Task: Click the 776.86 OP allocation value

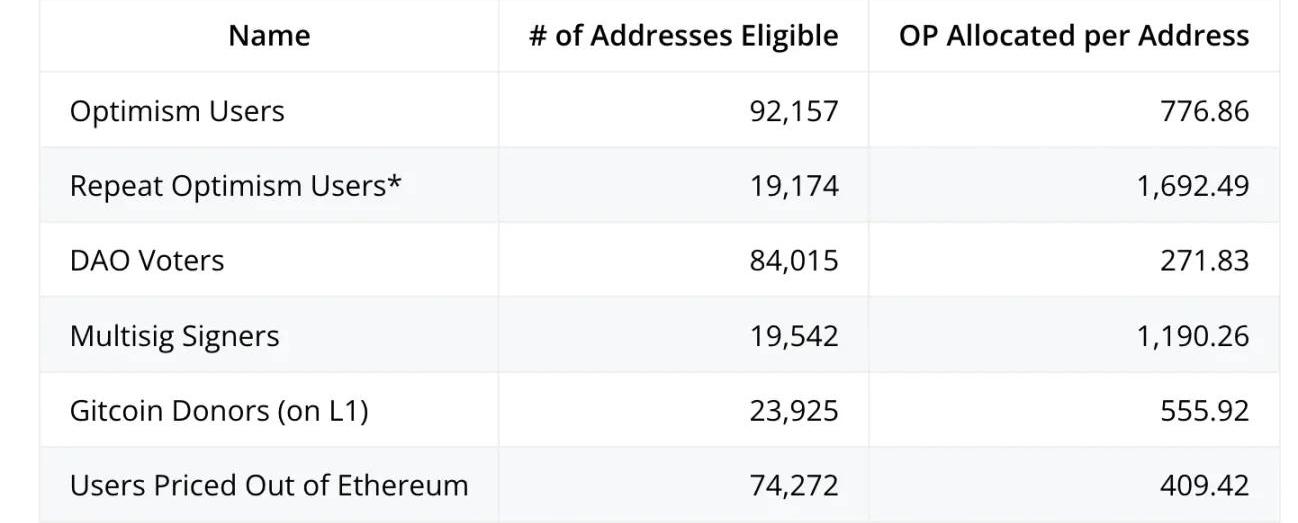Action: [1204, 110]
